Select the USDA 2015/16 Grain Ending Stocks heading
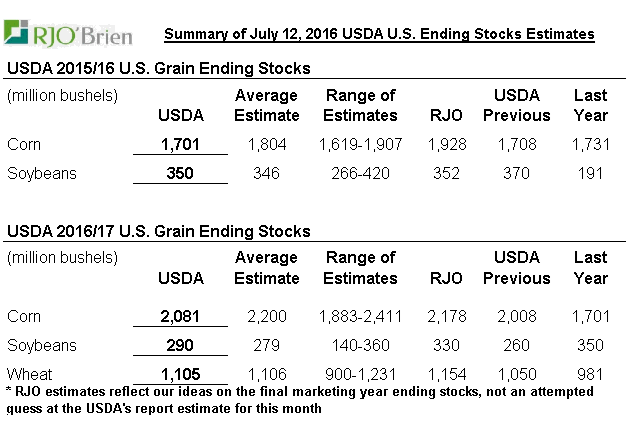Screen dimensions: 630x430 [159, 68]
